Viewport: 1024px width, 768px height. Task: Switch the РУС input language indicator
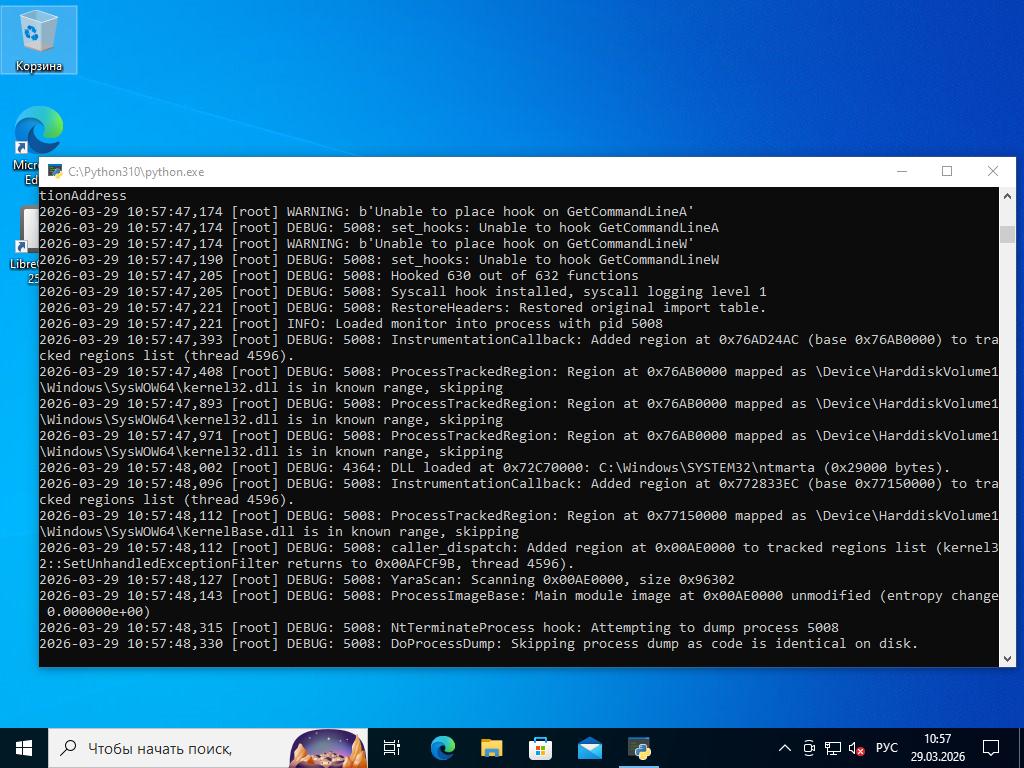886,748
